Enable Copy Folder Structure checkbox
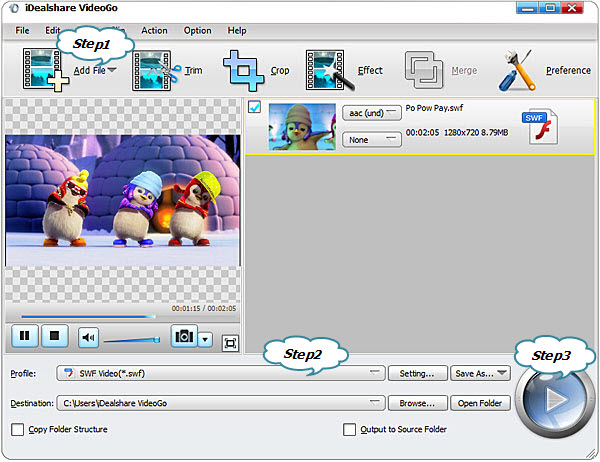Viewport: 600px width, 462px height. pyautogui.click(x=18, y=429)
